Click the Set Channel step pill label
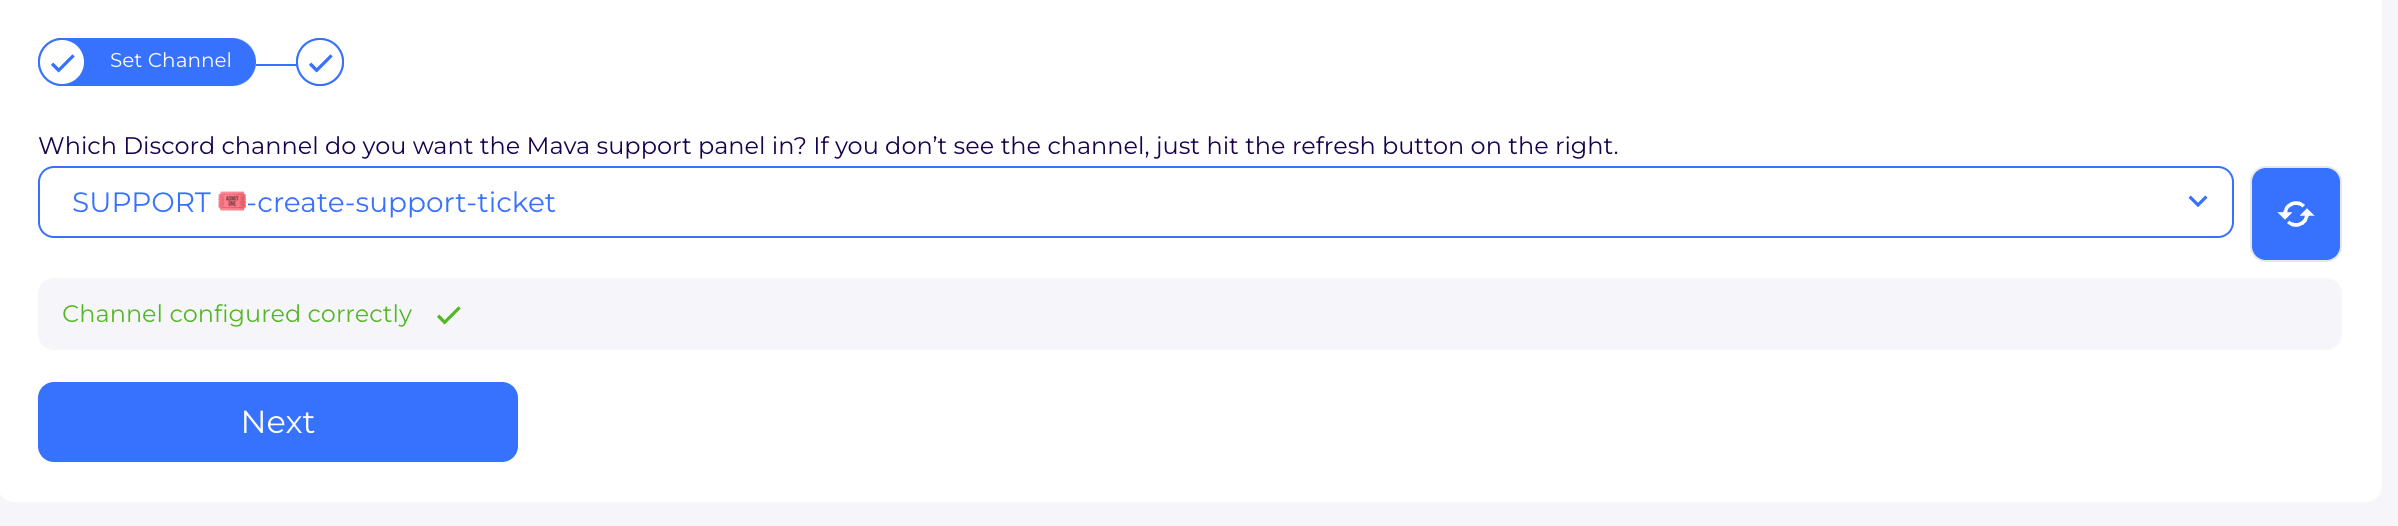 click(x=170, y=61)
